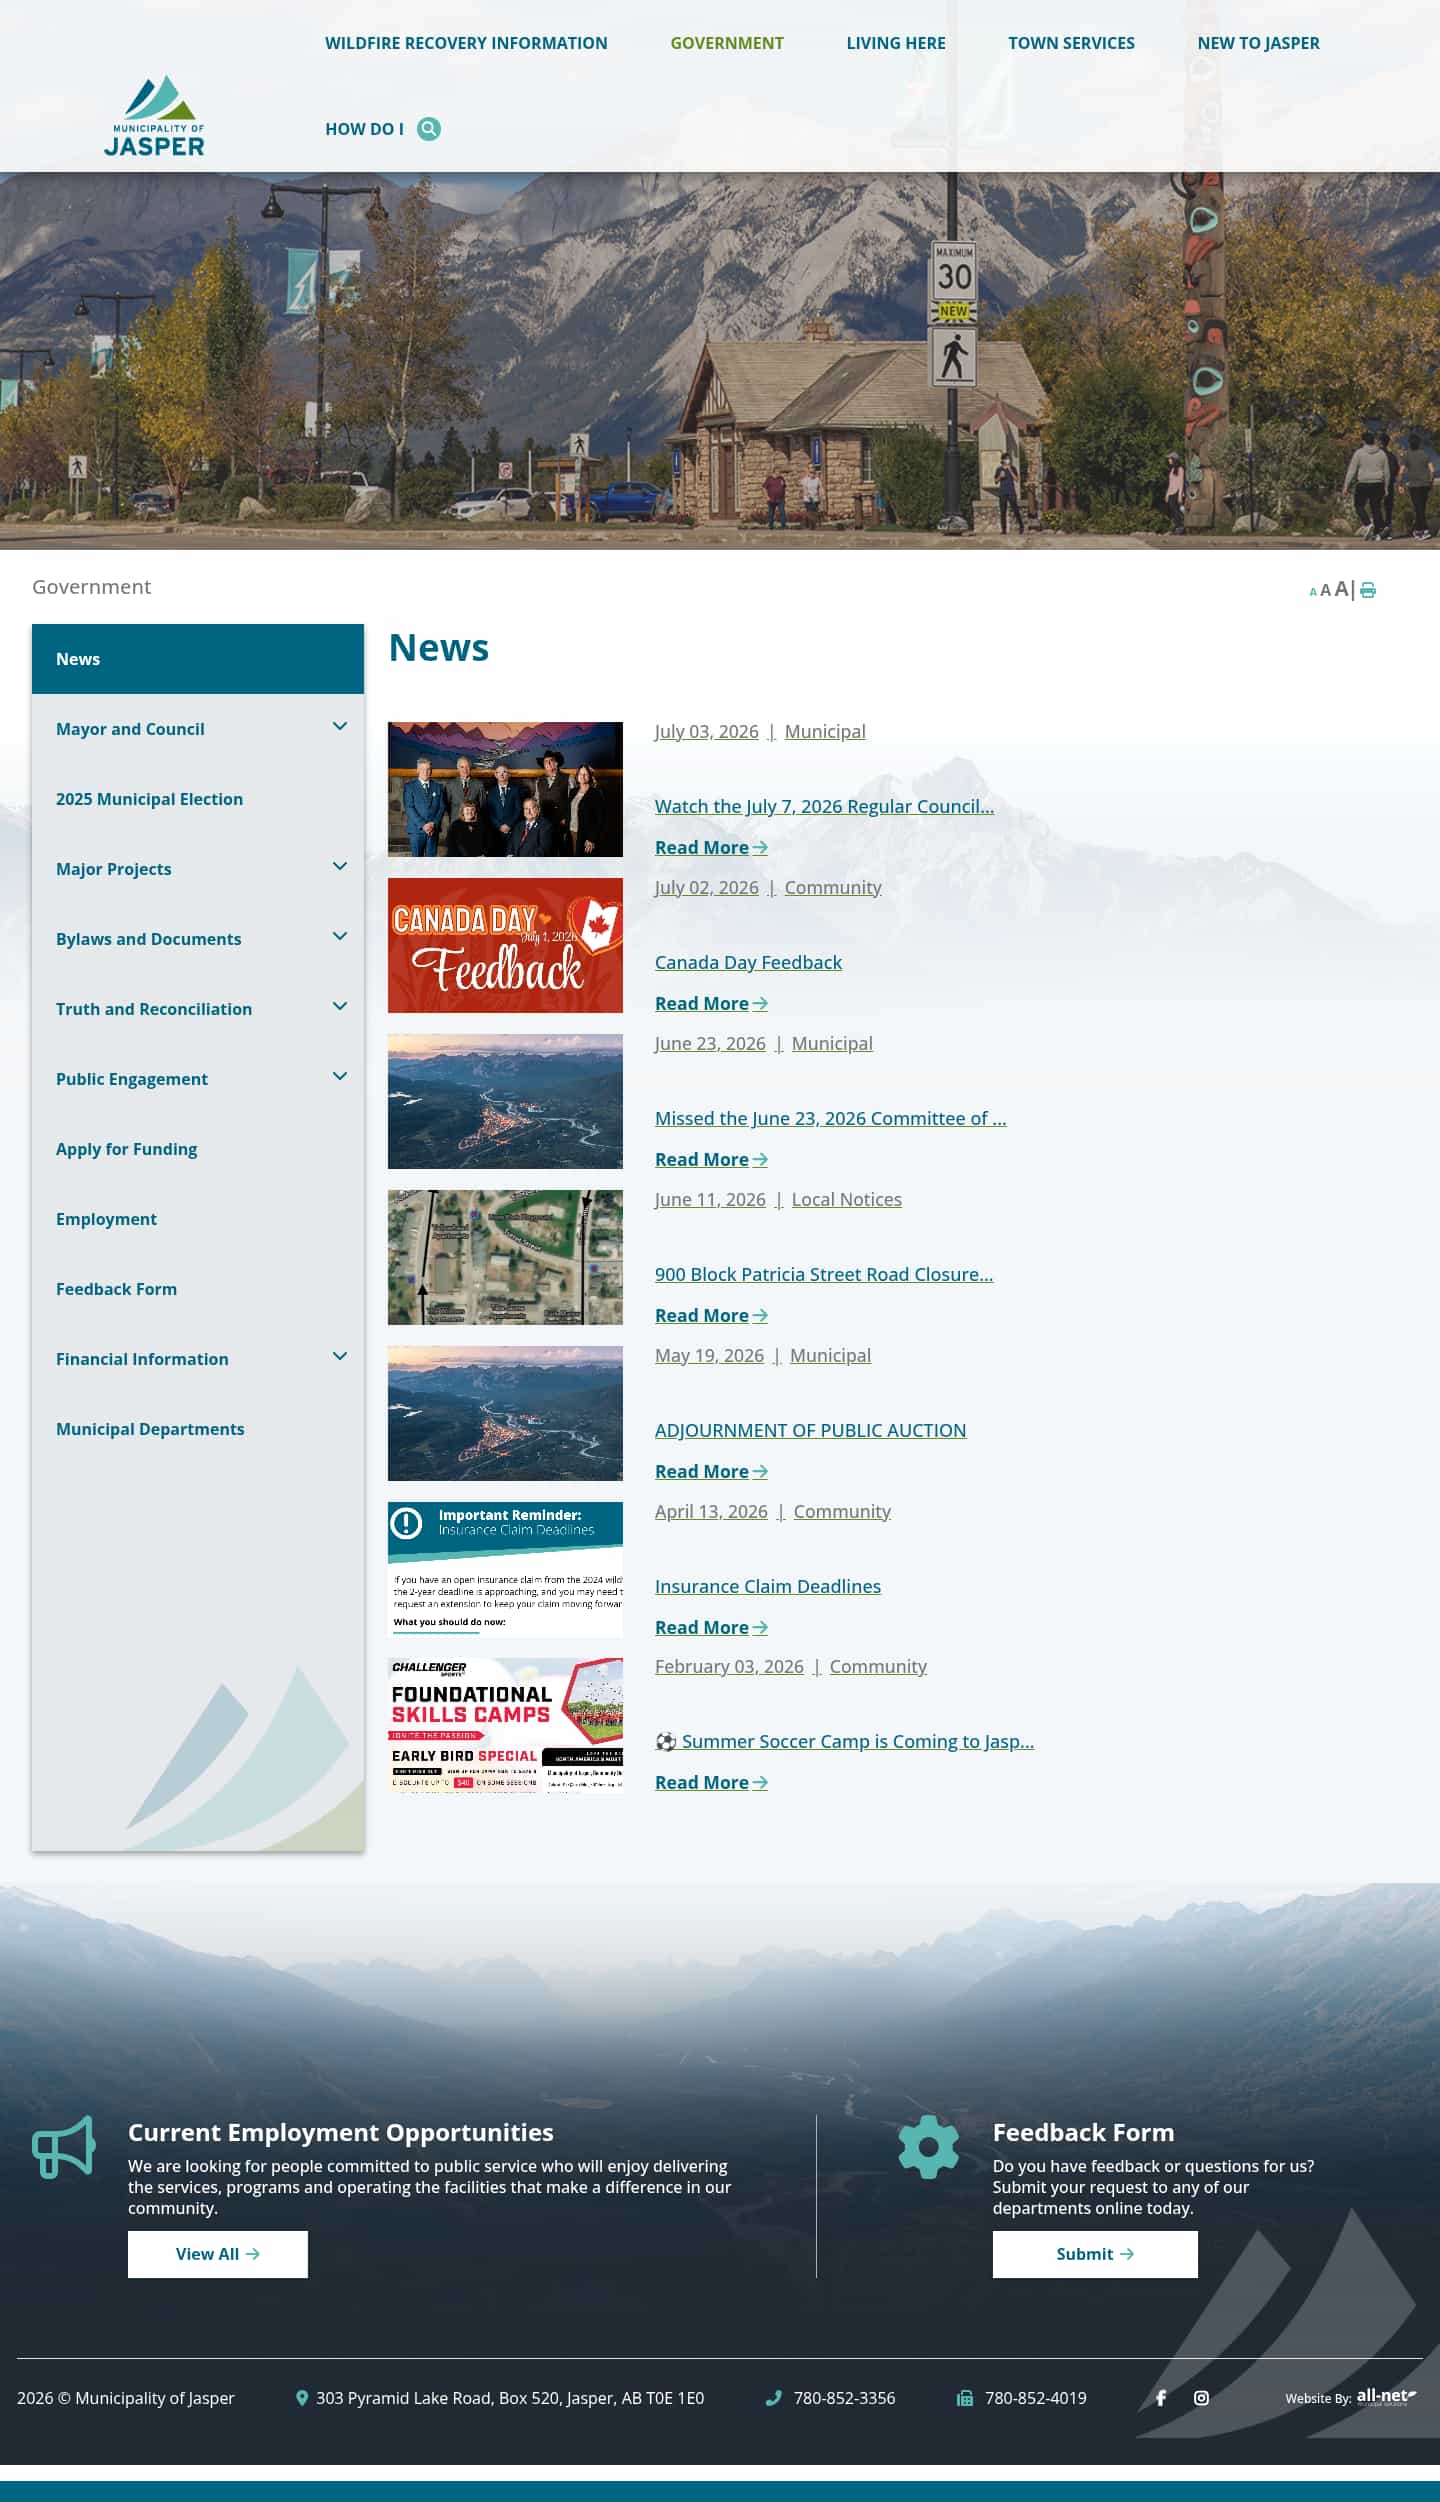Open Watch the July 7, 2026 Regular Council article
Image resolution: width=1440 pixels, height=2502 pixels.
(x=824, y=807)
